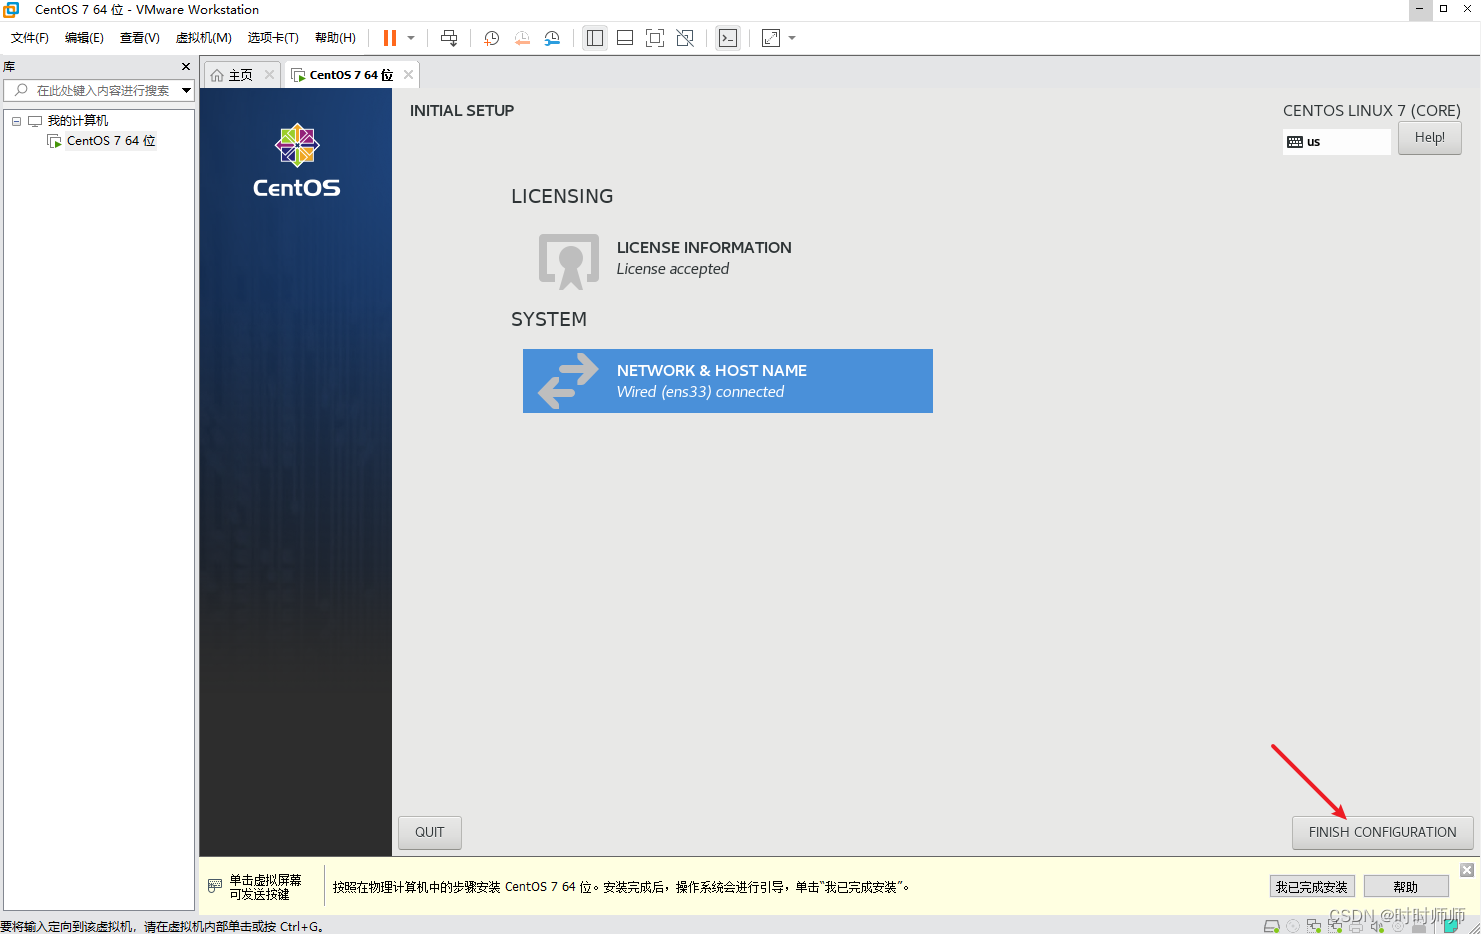This screenshot has width=1481, height=934.
Task: Click the network arrows icon
Action: (x=568, y=381)
